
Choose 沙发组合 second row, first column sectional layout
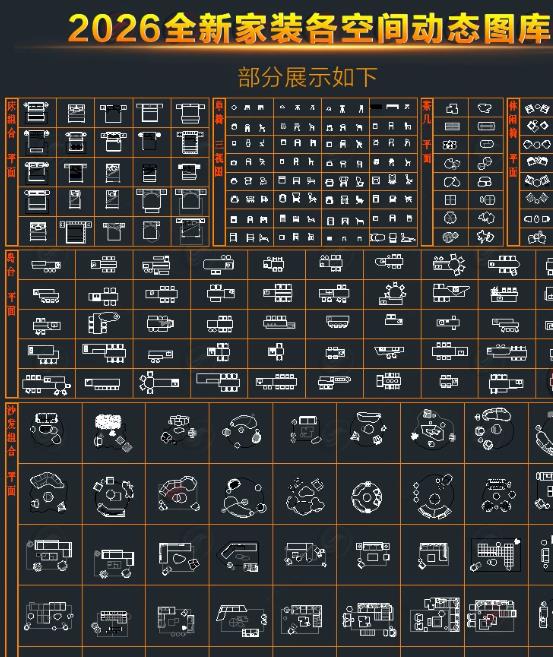[48, 492]
